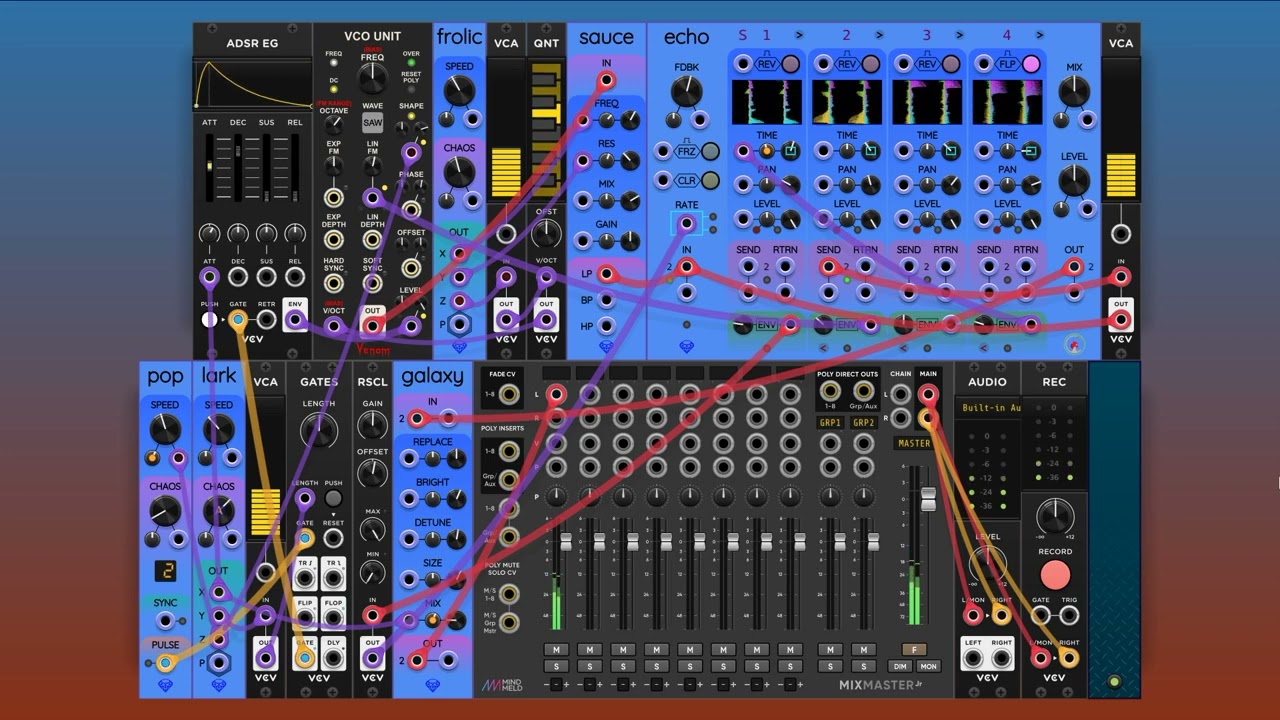This screenshot has width=1280, height=720.
Task: Open the SAW wave selector on VCO Unit
Action: click(x=372, y=123)
